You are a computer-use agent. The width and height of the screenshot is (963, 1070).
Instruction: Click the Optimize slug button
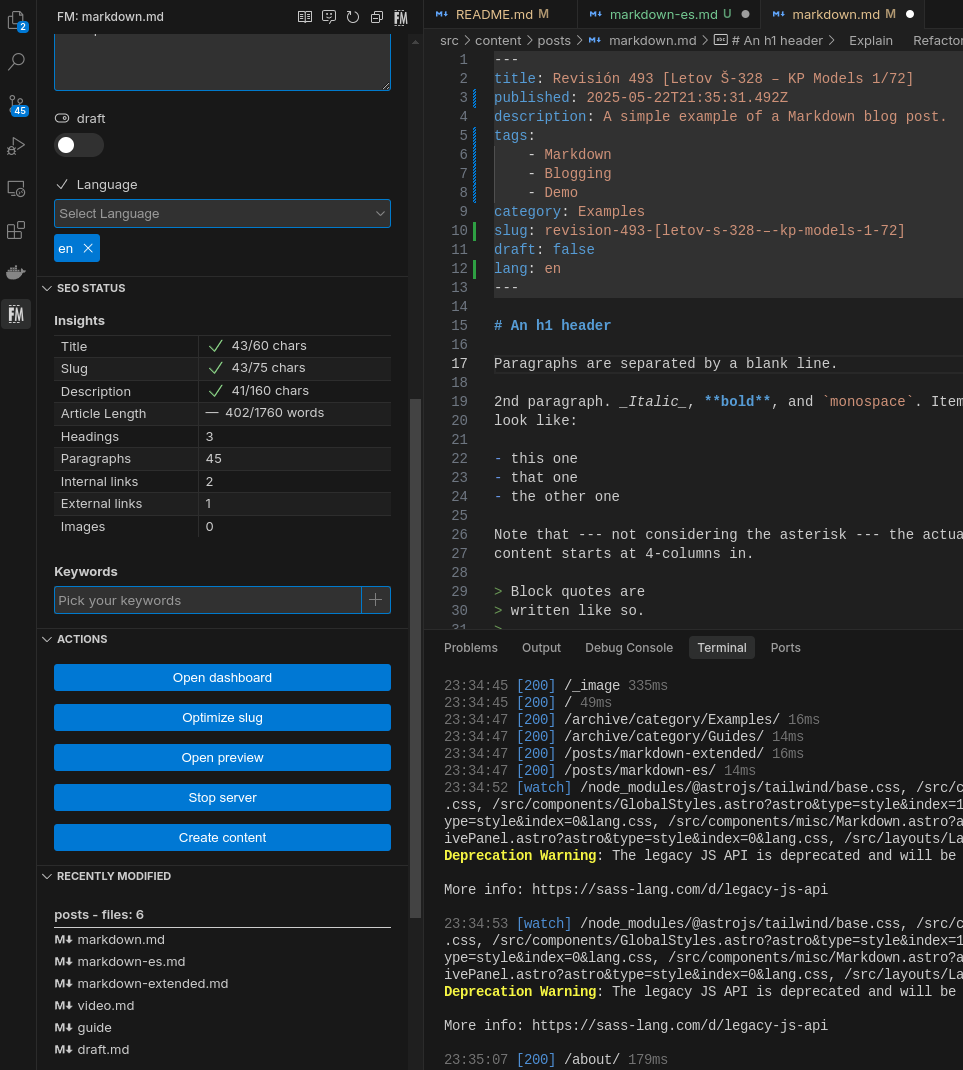(222, 717)
